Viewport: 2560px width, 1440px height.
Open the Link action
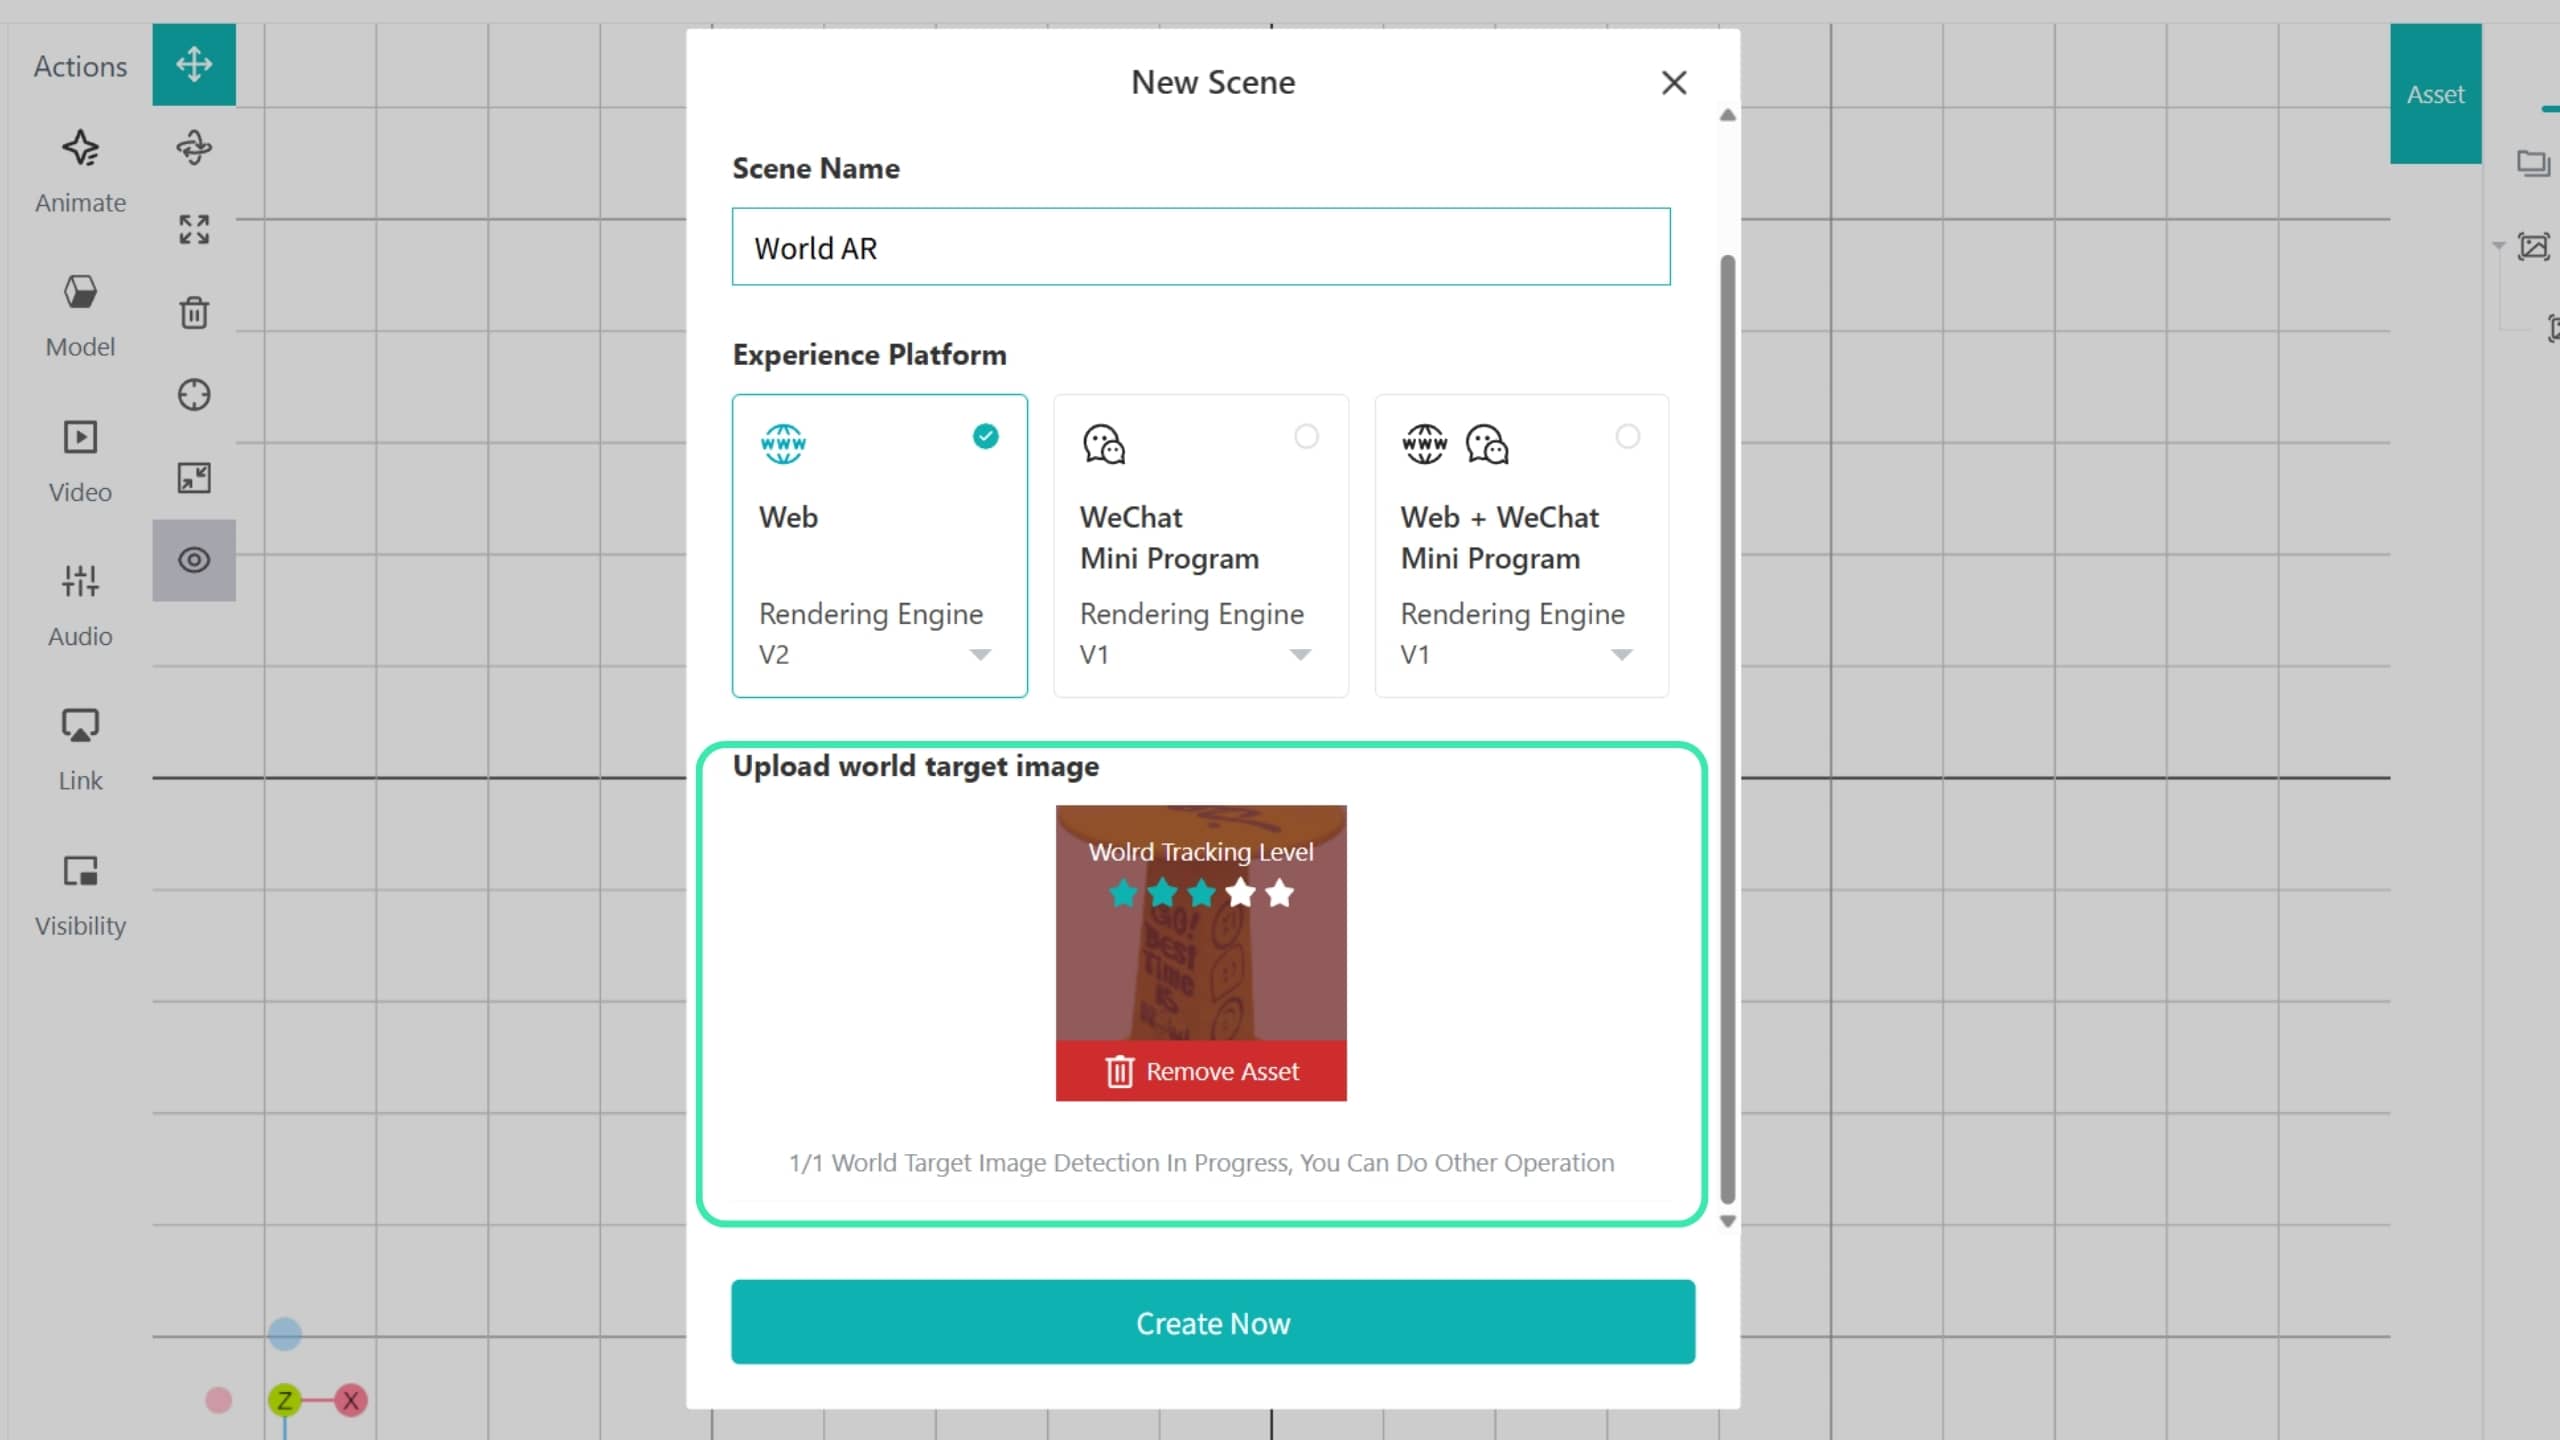(x=80, y=750)
